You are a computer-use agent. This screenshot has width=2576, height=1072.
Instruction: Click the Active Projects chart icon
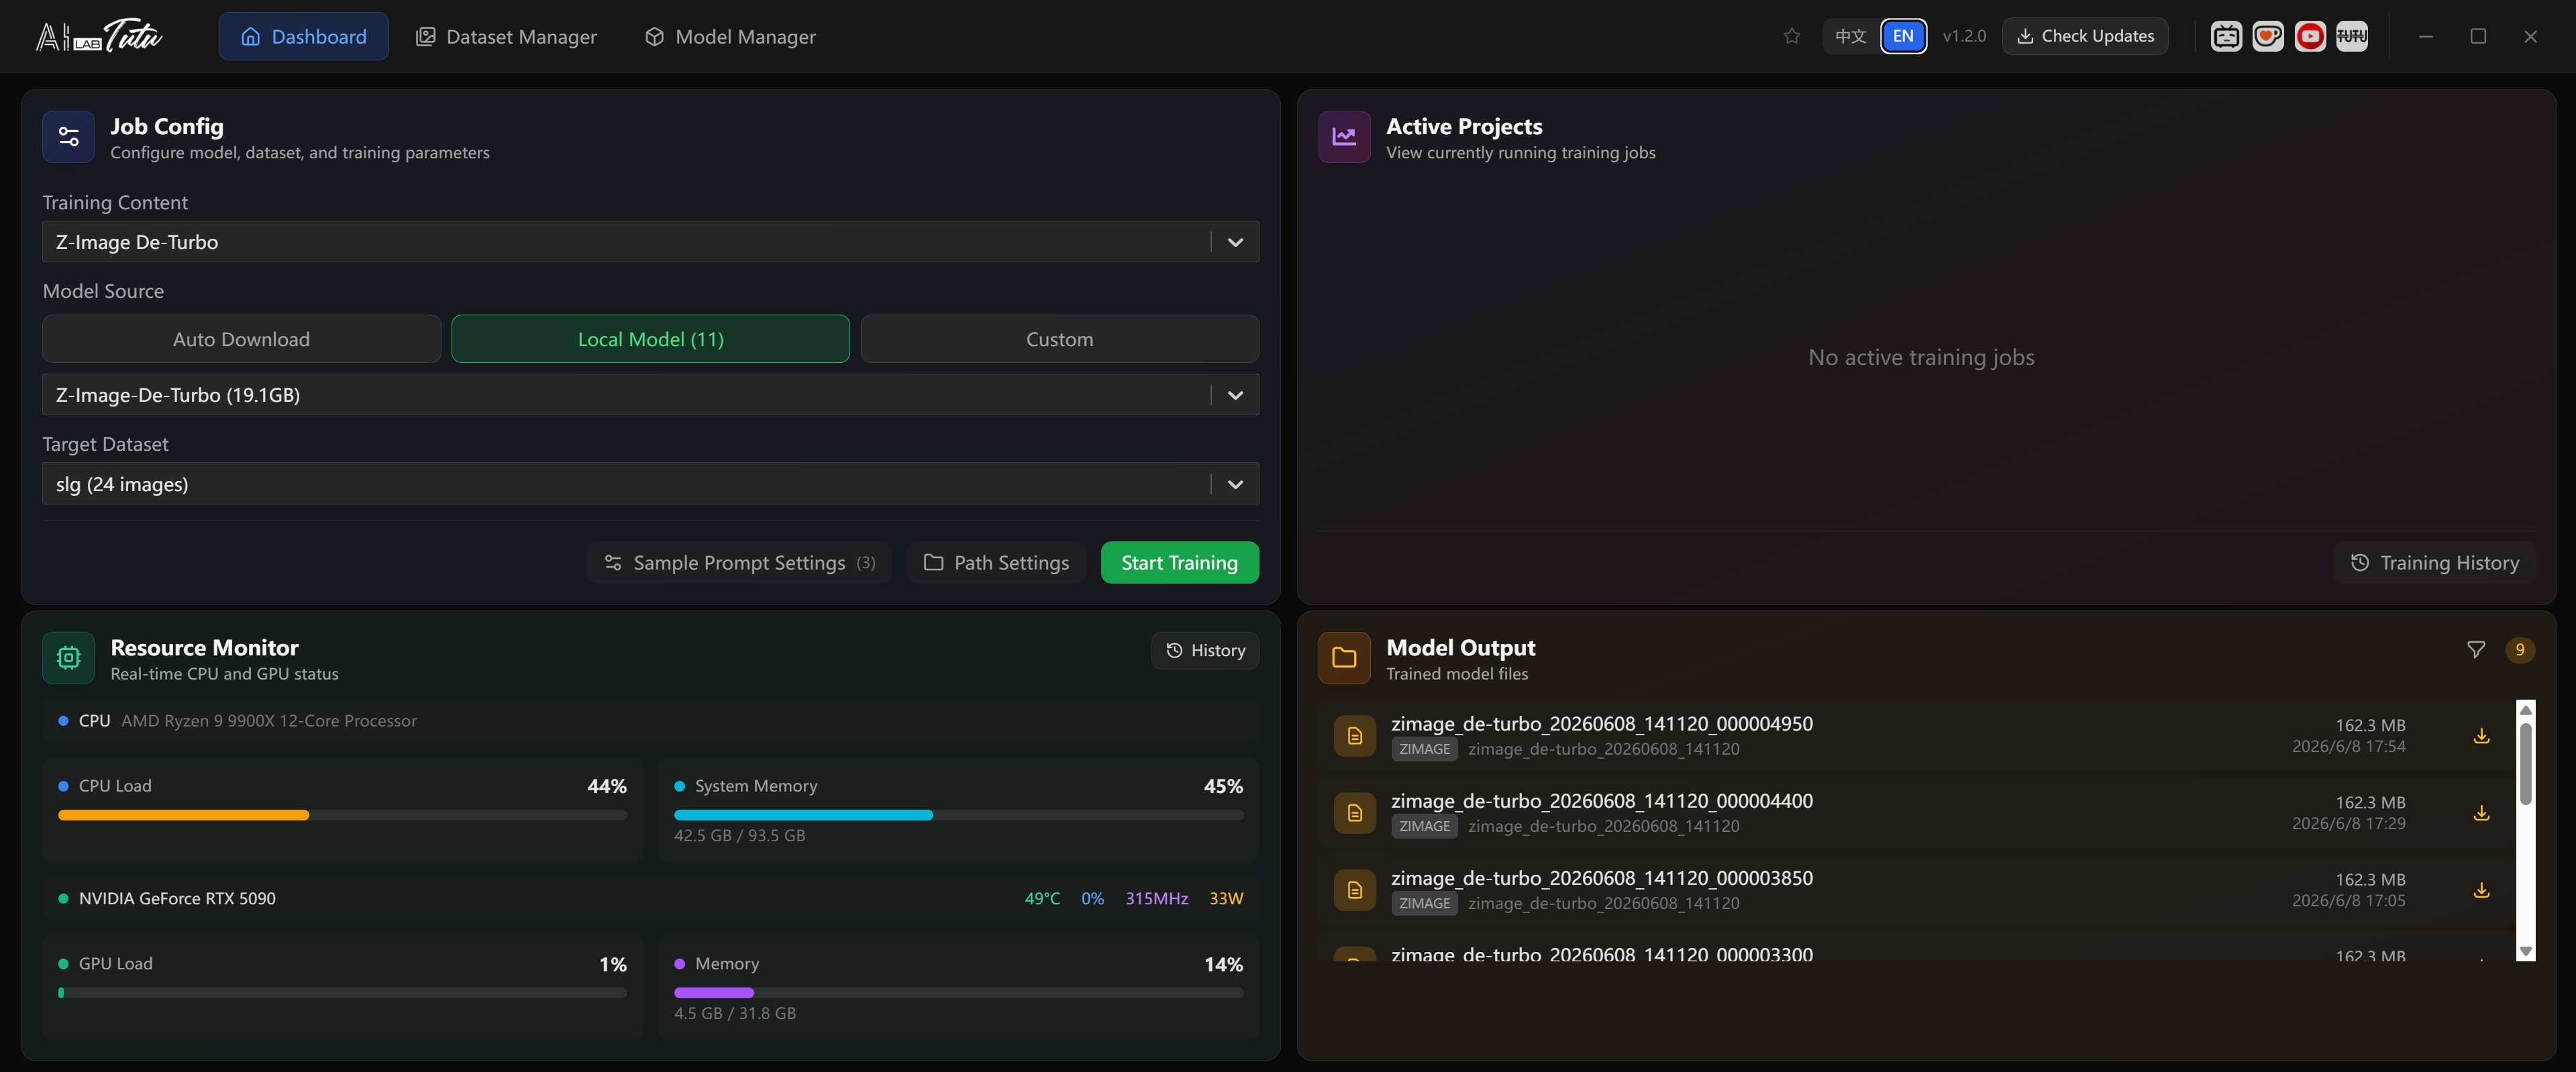[1344, 136]
